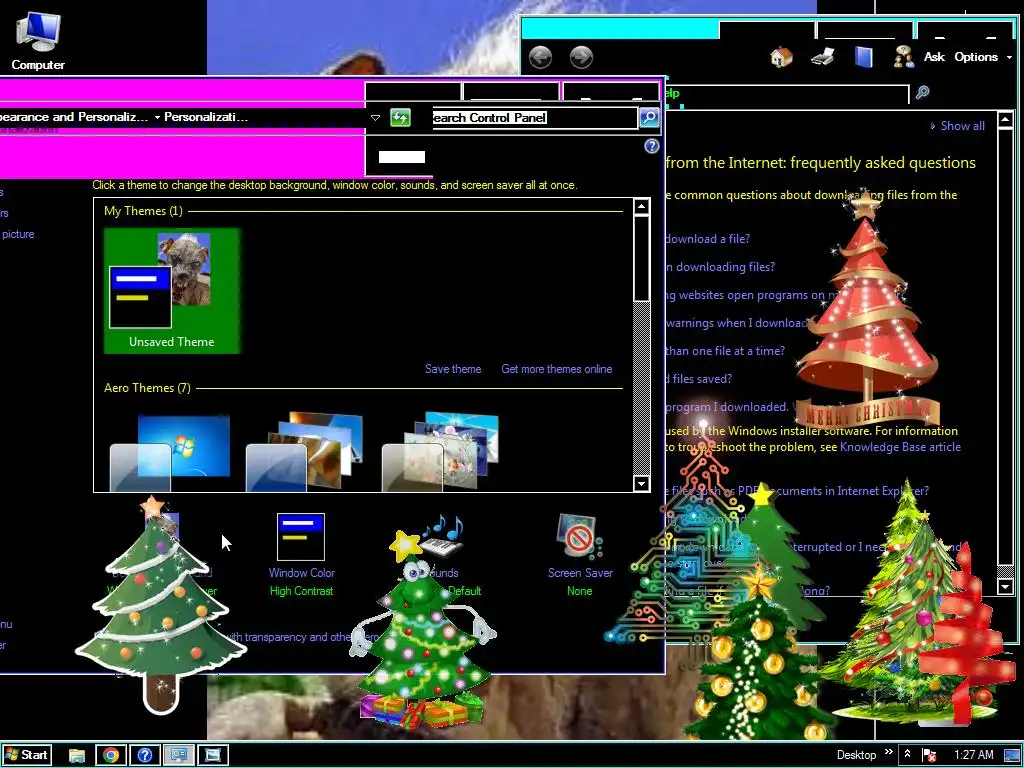1024x768 pixels.
Task: Click the 'picture' link in left pane
Action: tap(18, 234)
